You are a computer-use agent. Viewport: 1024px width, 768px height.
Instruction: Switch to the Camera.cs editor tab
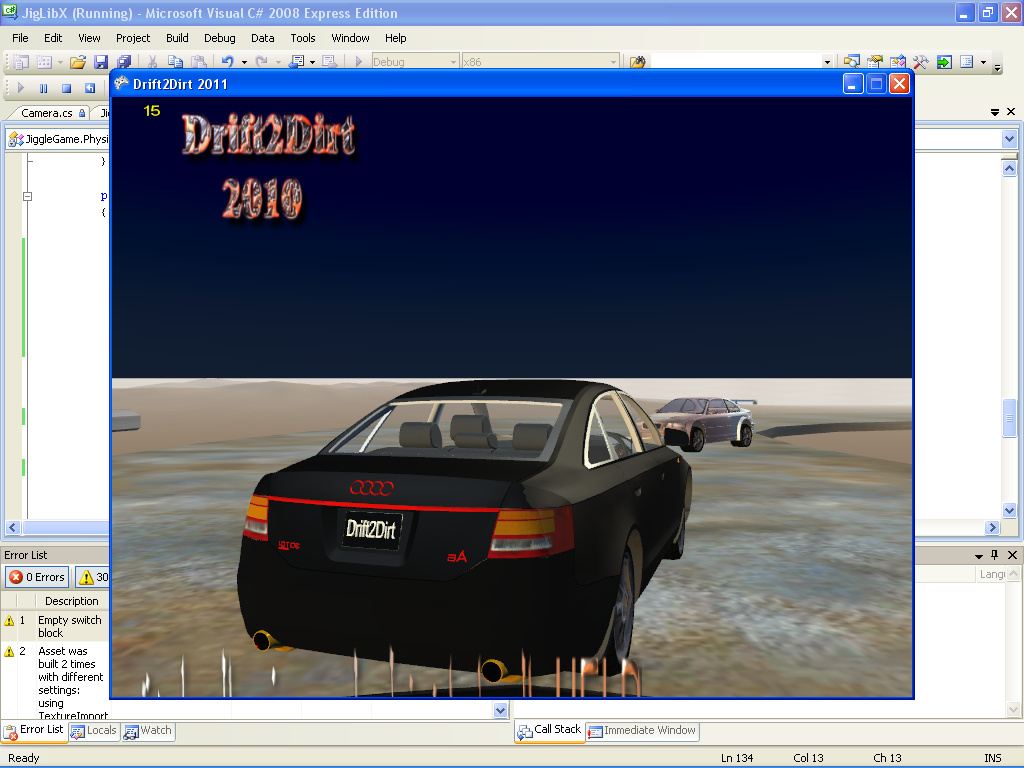point(52,112)
